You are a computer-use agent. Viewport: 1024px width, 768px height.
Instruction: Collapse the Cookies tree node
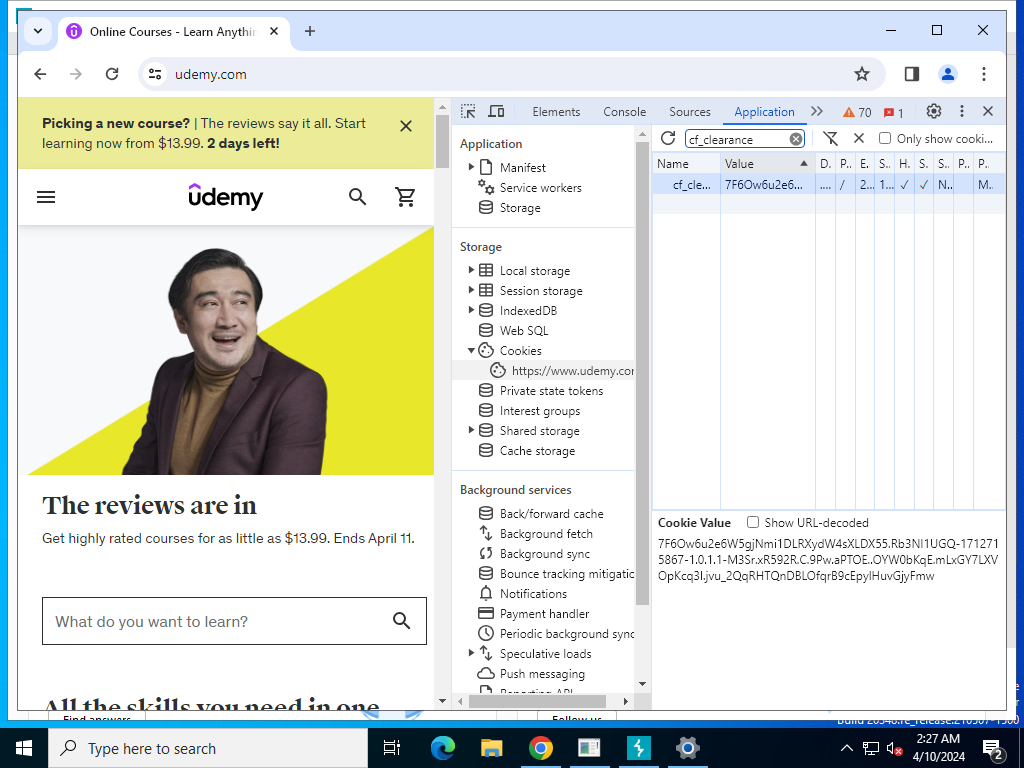[472, 351]
